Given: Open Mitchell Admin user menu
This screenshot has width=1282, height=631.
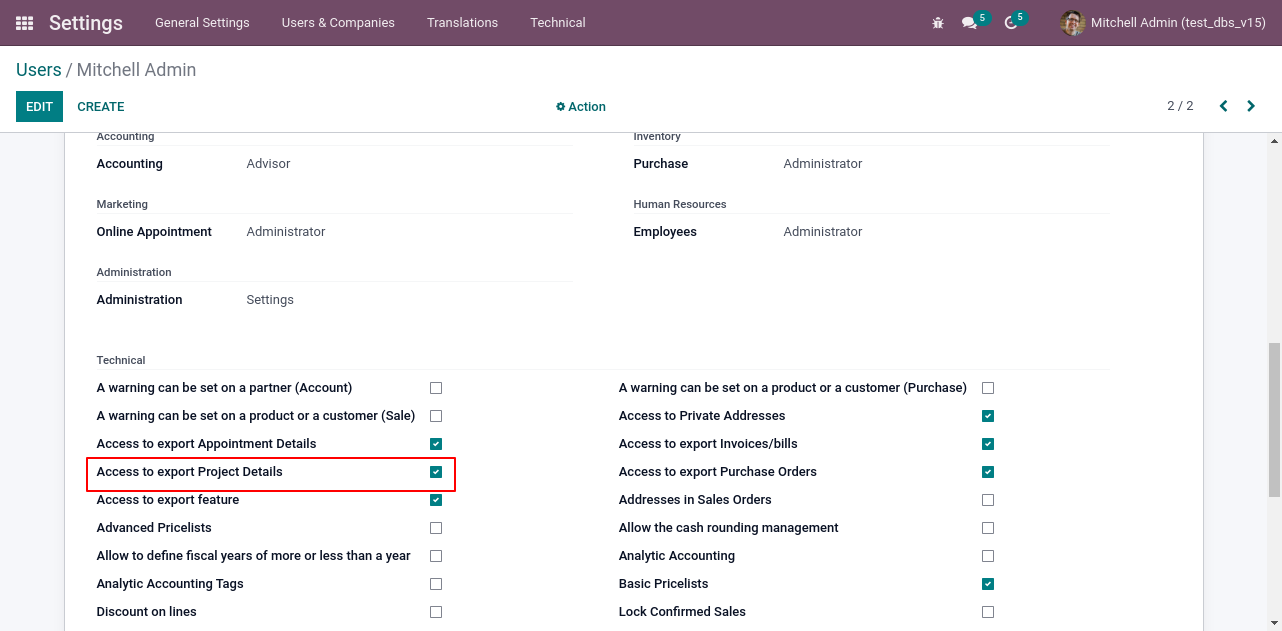Looking at the screenshot, I should click(x=1163, y=23).
